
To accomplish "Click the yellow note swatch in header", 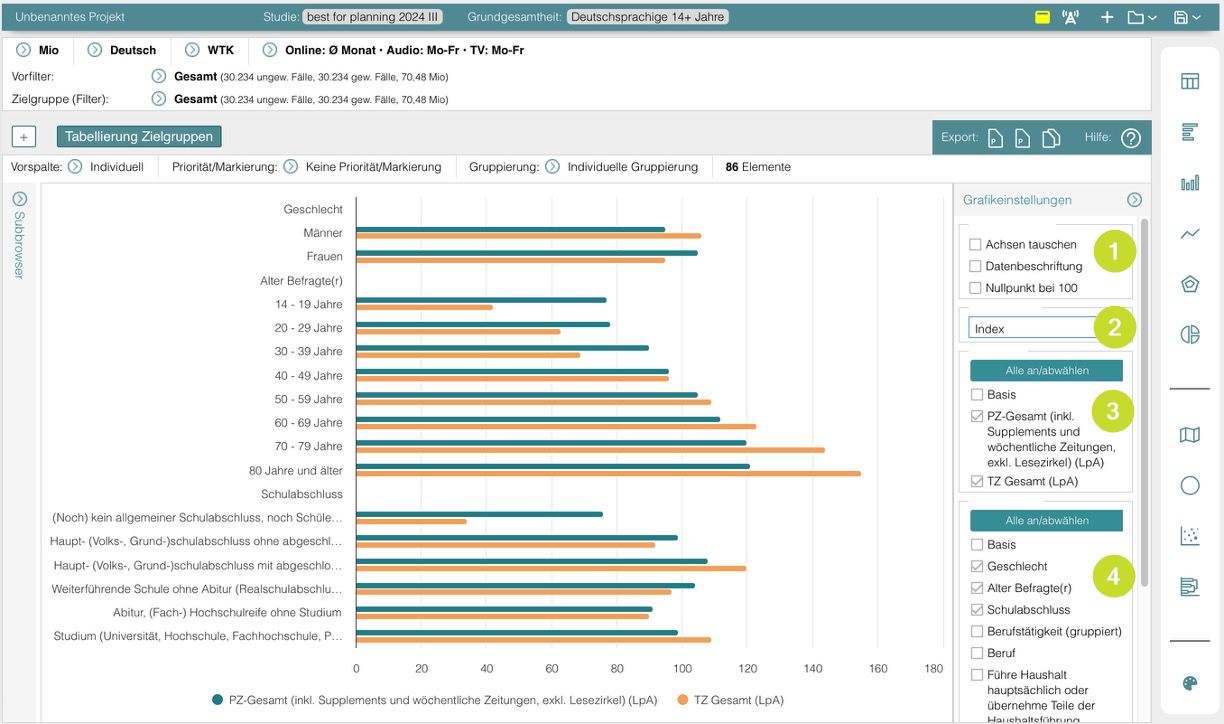I will (x=1042, y=17).
